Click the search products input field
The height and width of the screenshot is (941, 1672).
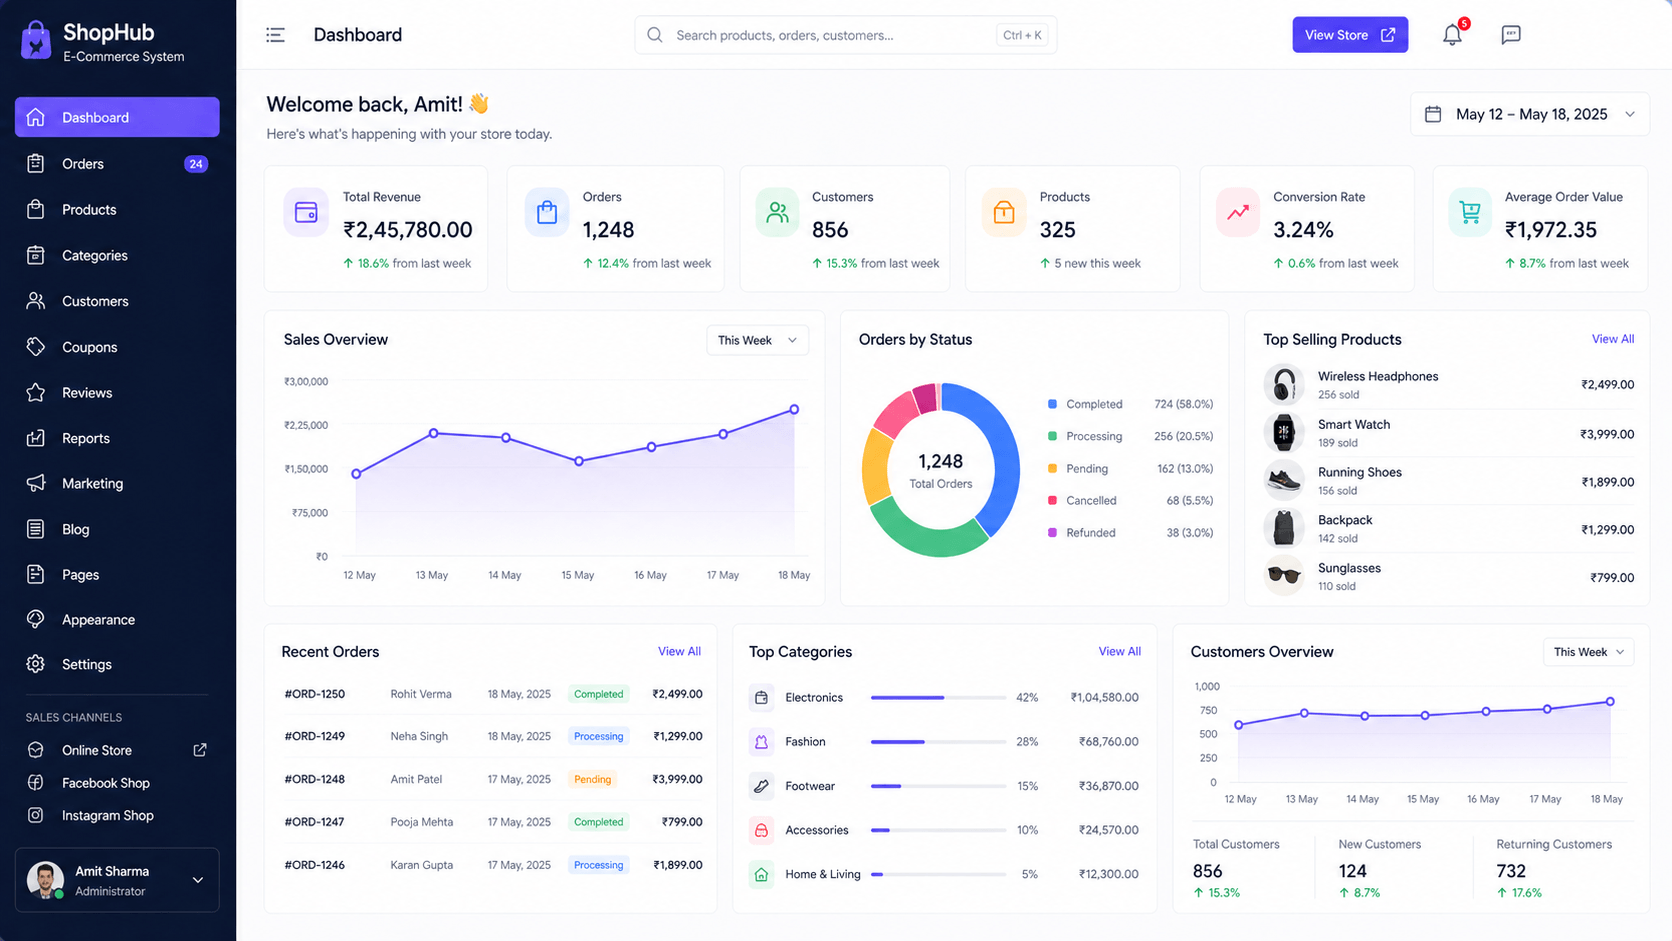point(830,35)
